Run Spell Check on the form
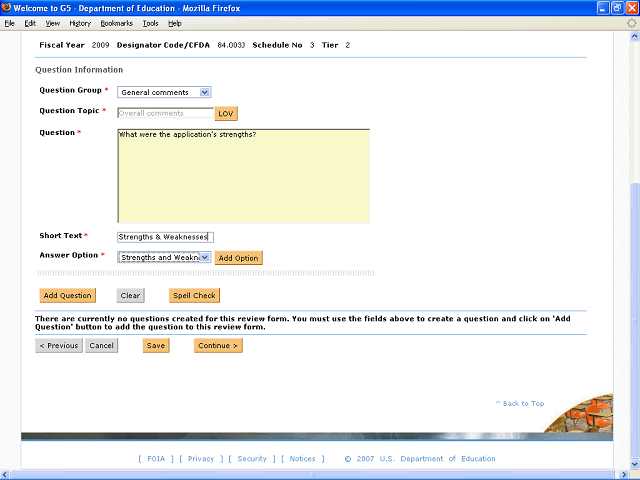The width and height of the screenshot is (640, 480). point(194,296)
